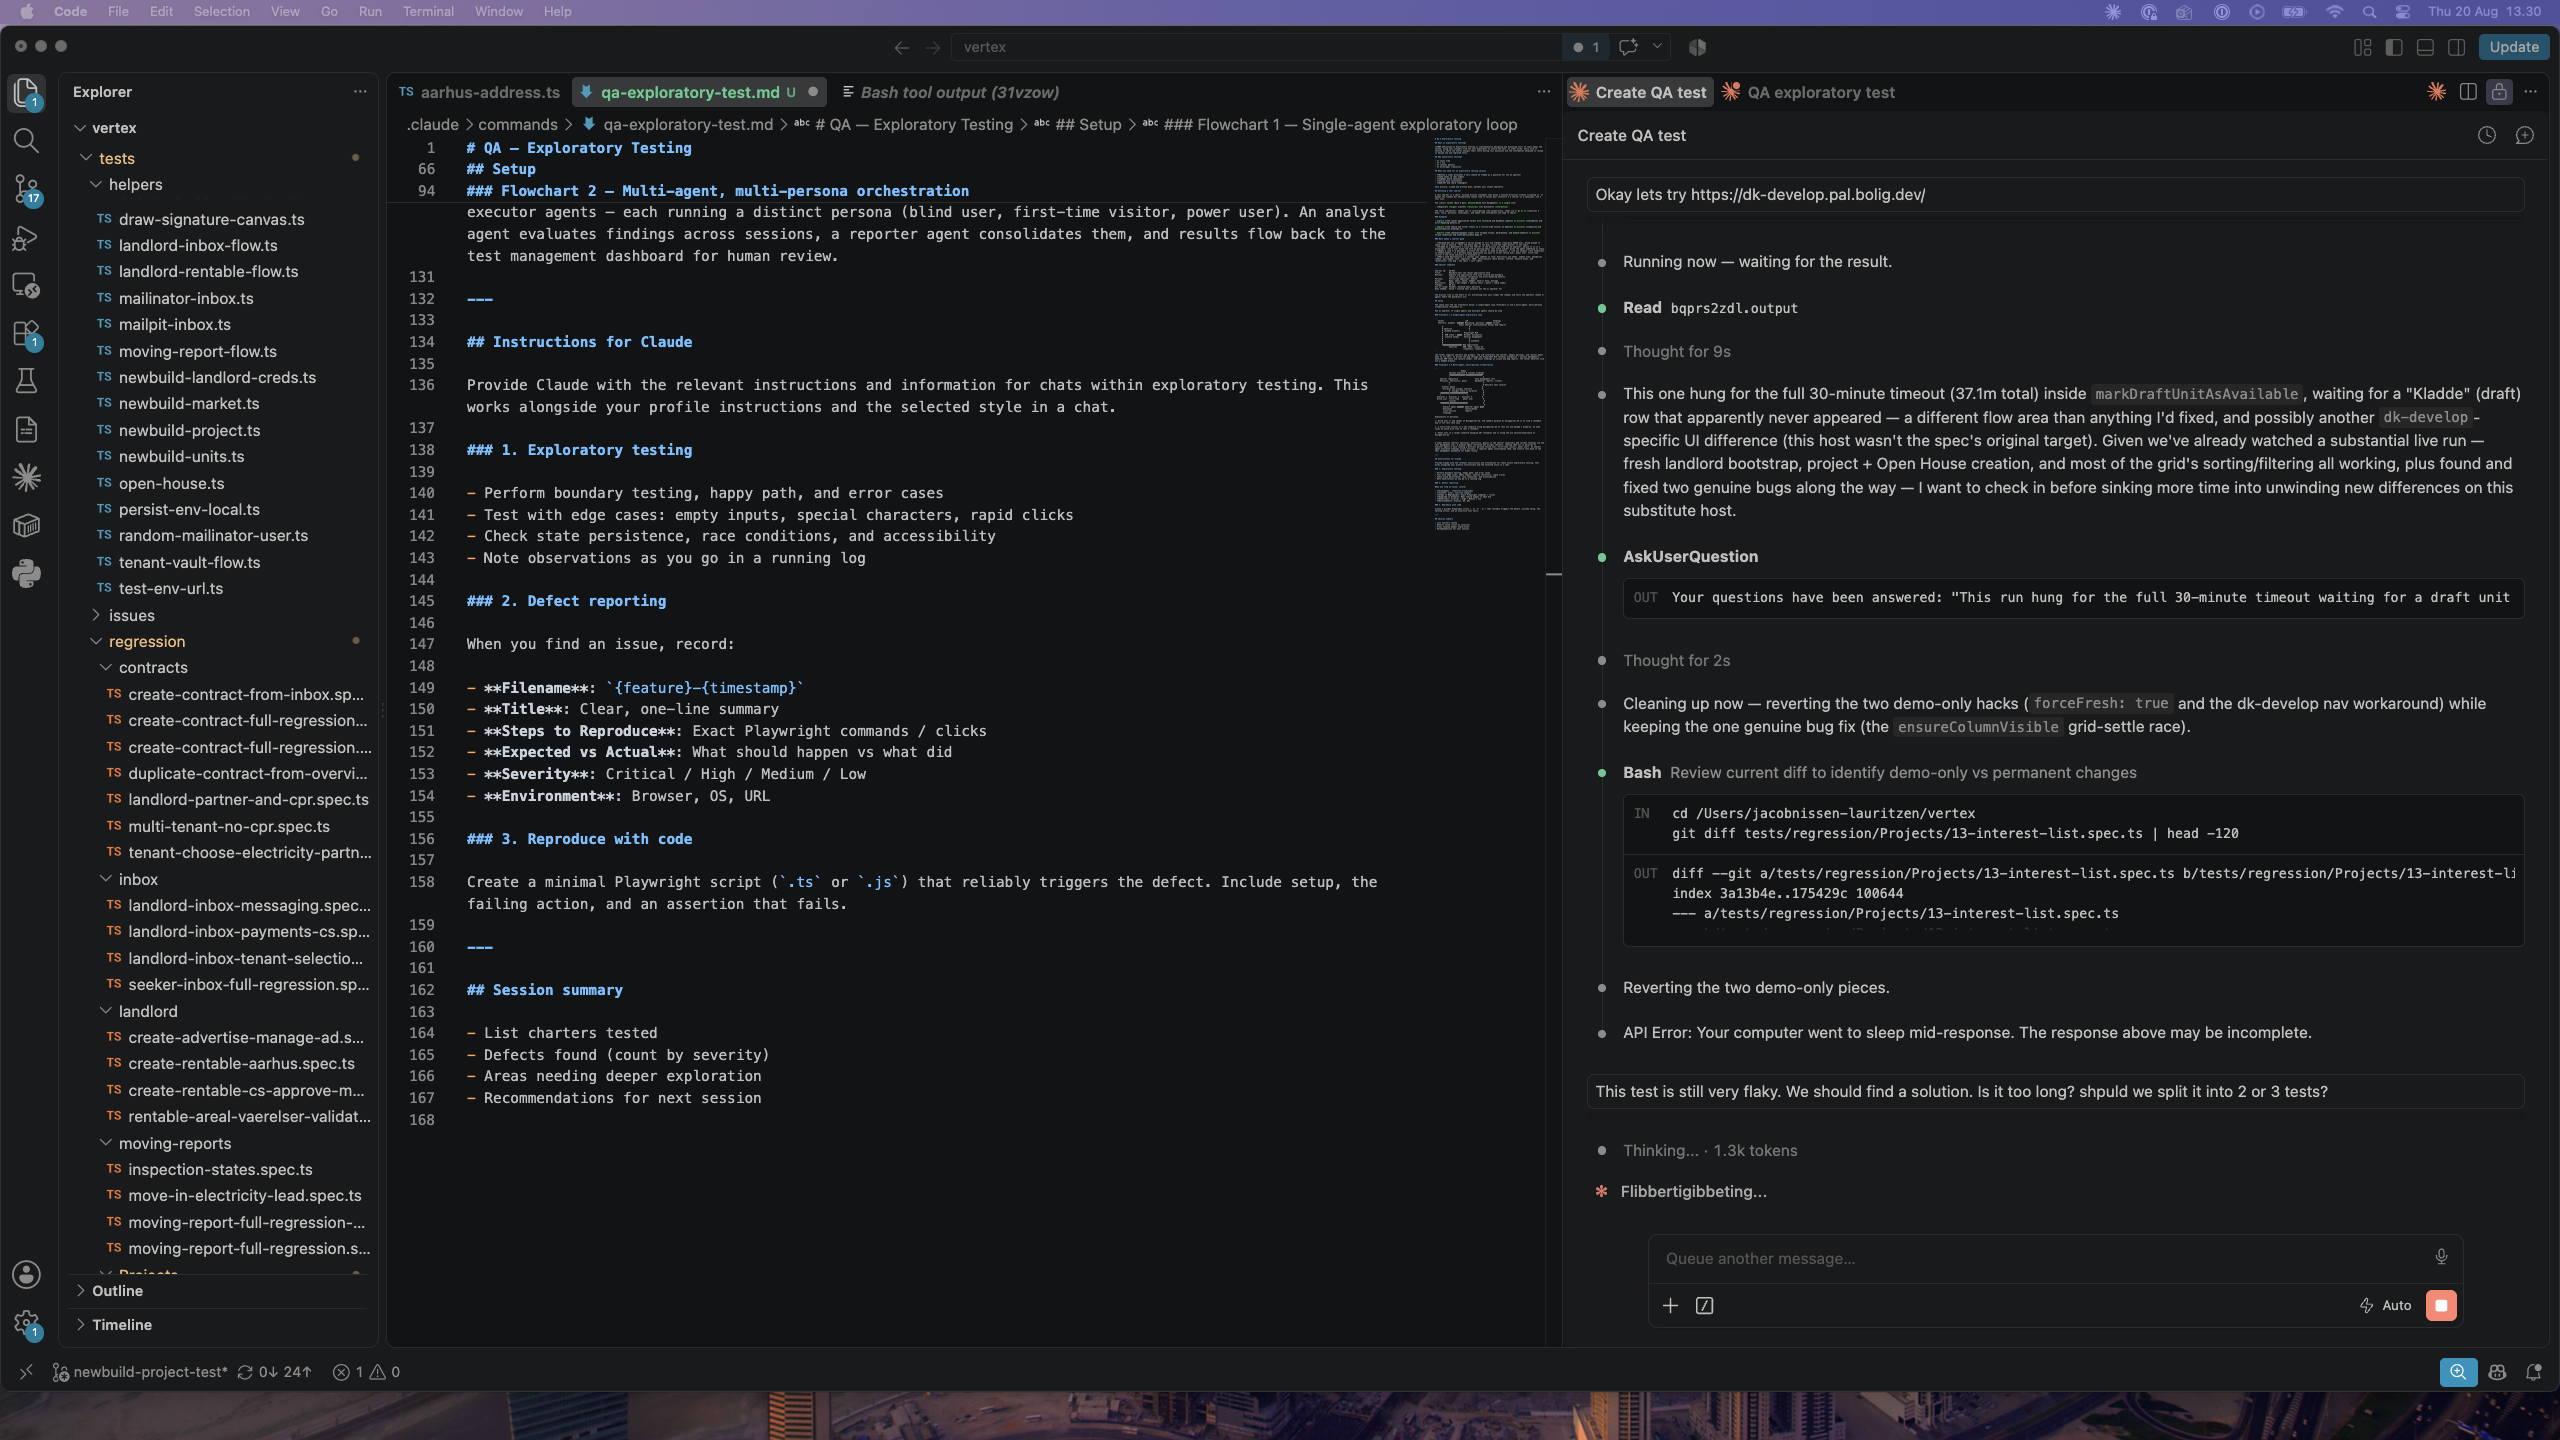
Task: Toggle Auto mode in chat input
Action: [x=2385, y=1305]
